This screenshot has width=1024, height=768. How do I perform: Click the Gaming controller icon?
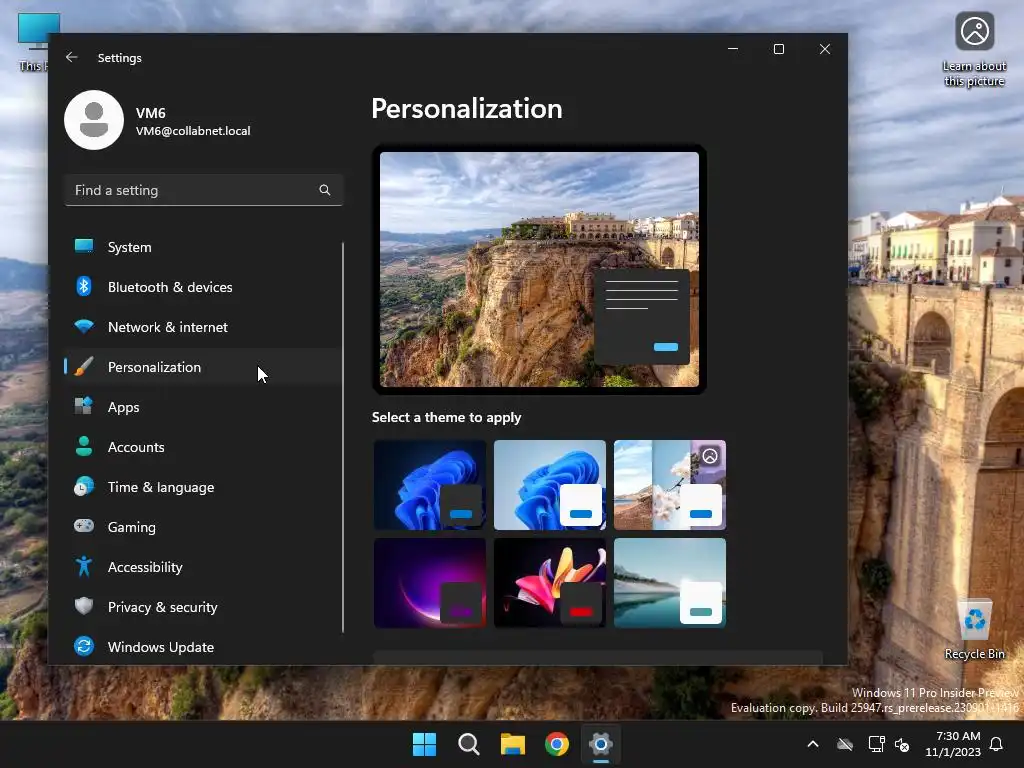click(x=84, y=526)
